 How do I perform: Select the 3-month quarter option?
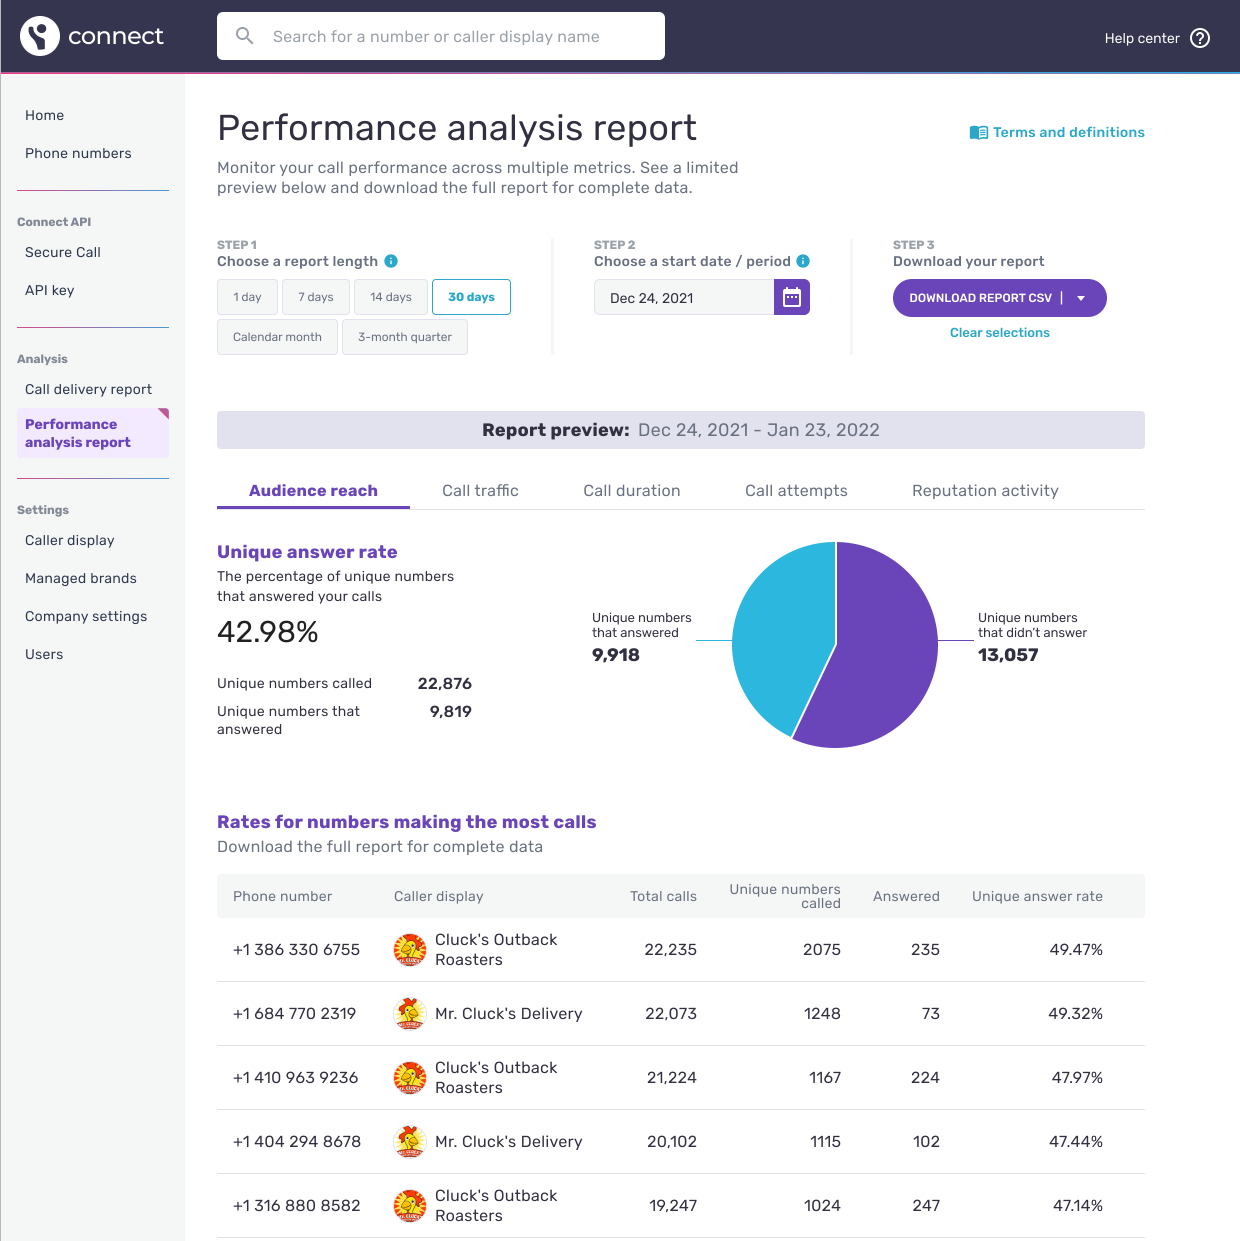404,337
